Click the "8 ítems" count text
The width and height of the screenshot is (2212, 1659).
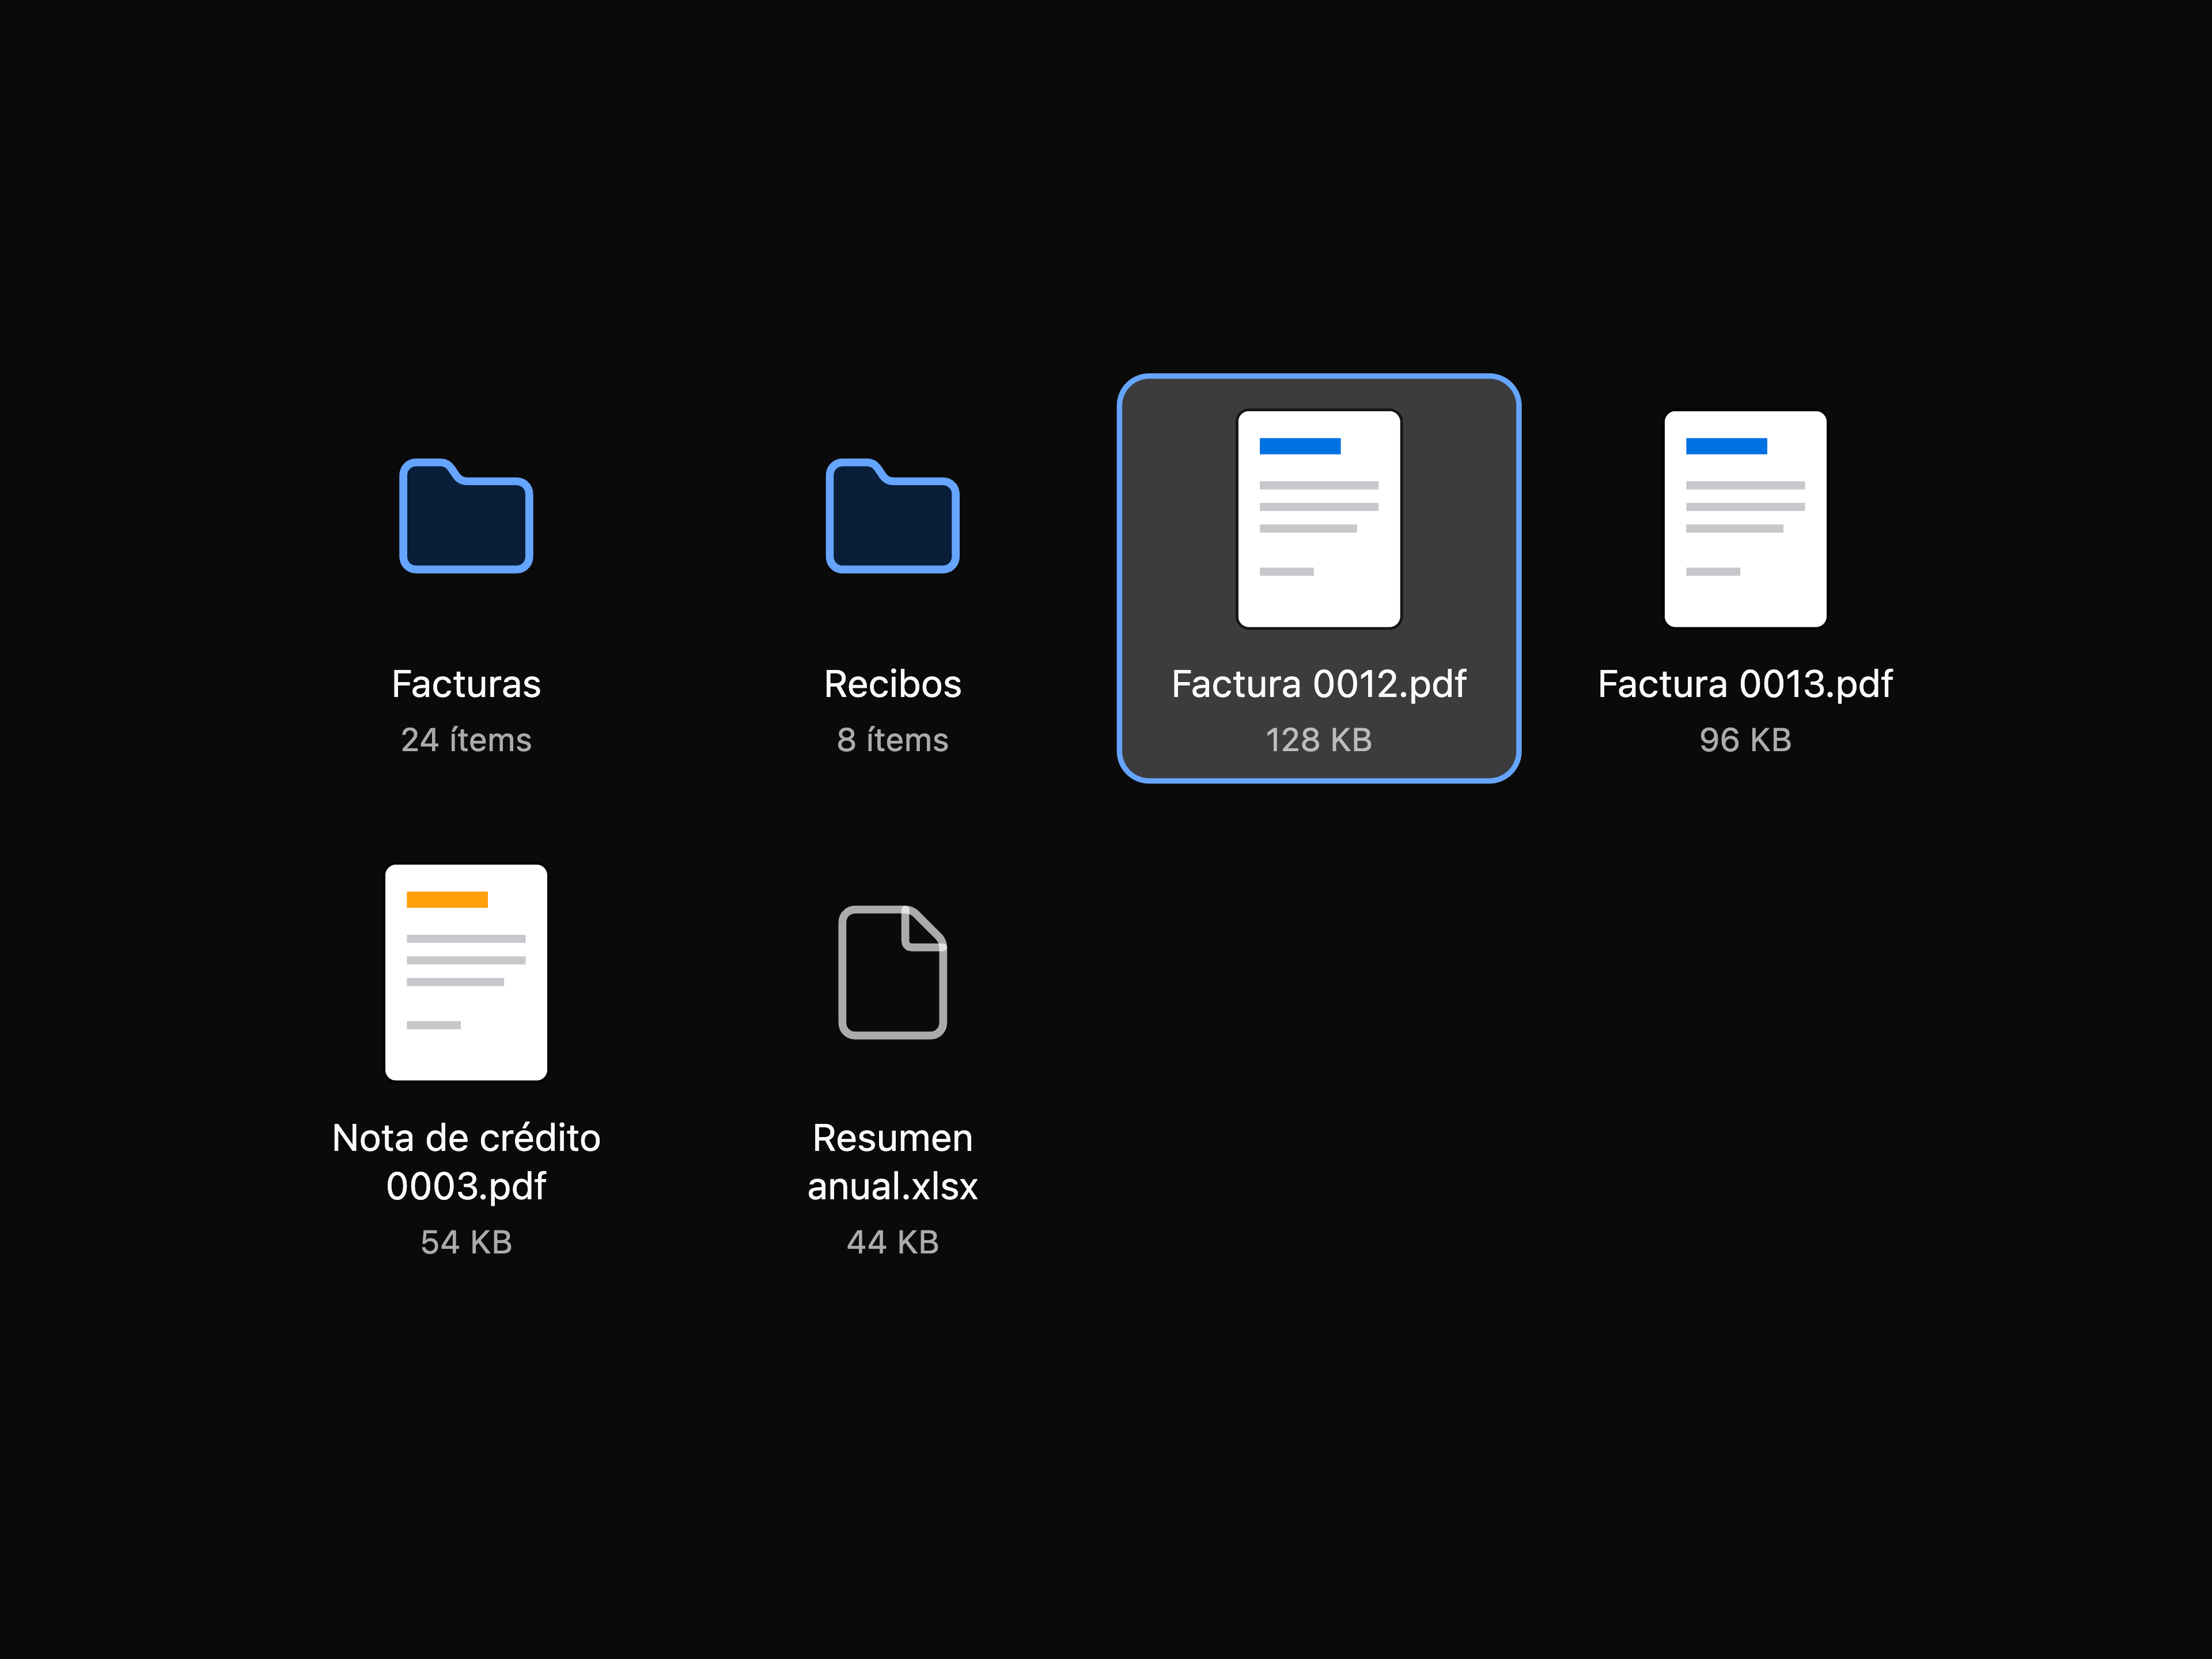pyautogui.click(x=892, y=740)
